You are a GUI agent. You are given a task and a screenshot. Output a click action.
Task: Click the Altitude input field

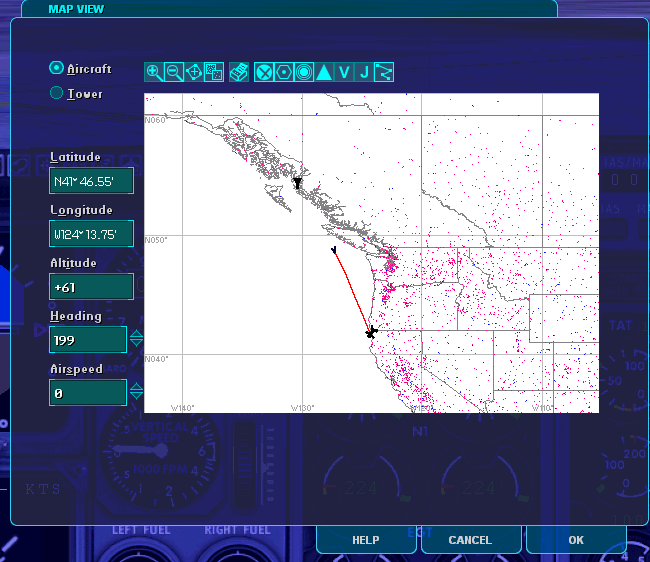click(x=91, y=287)
